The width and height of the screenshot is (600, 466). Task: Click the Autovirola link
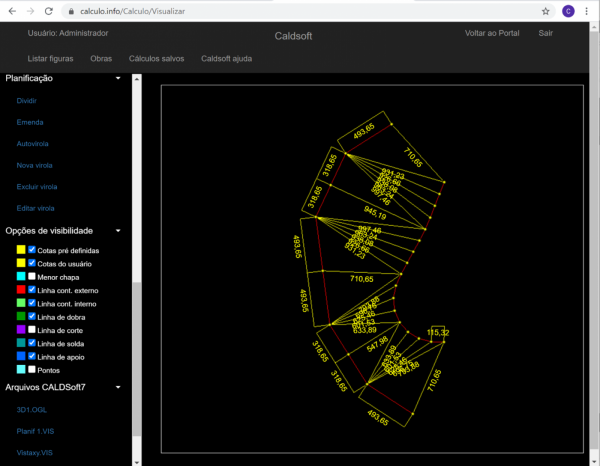(32, 143)
